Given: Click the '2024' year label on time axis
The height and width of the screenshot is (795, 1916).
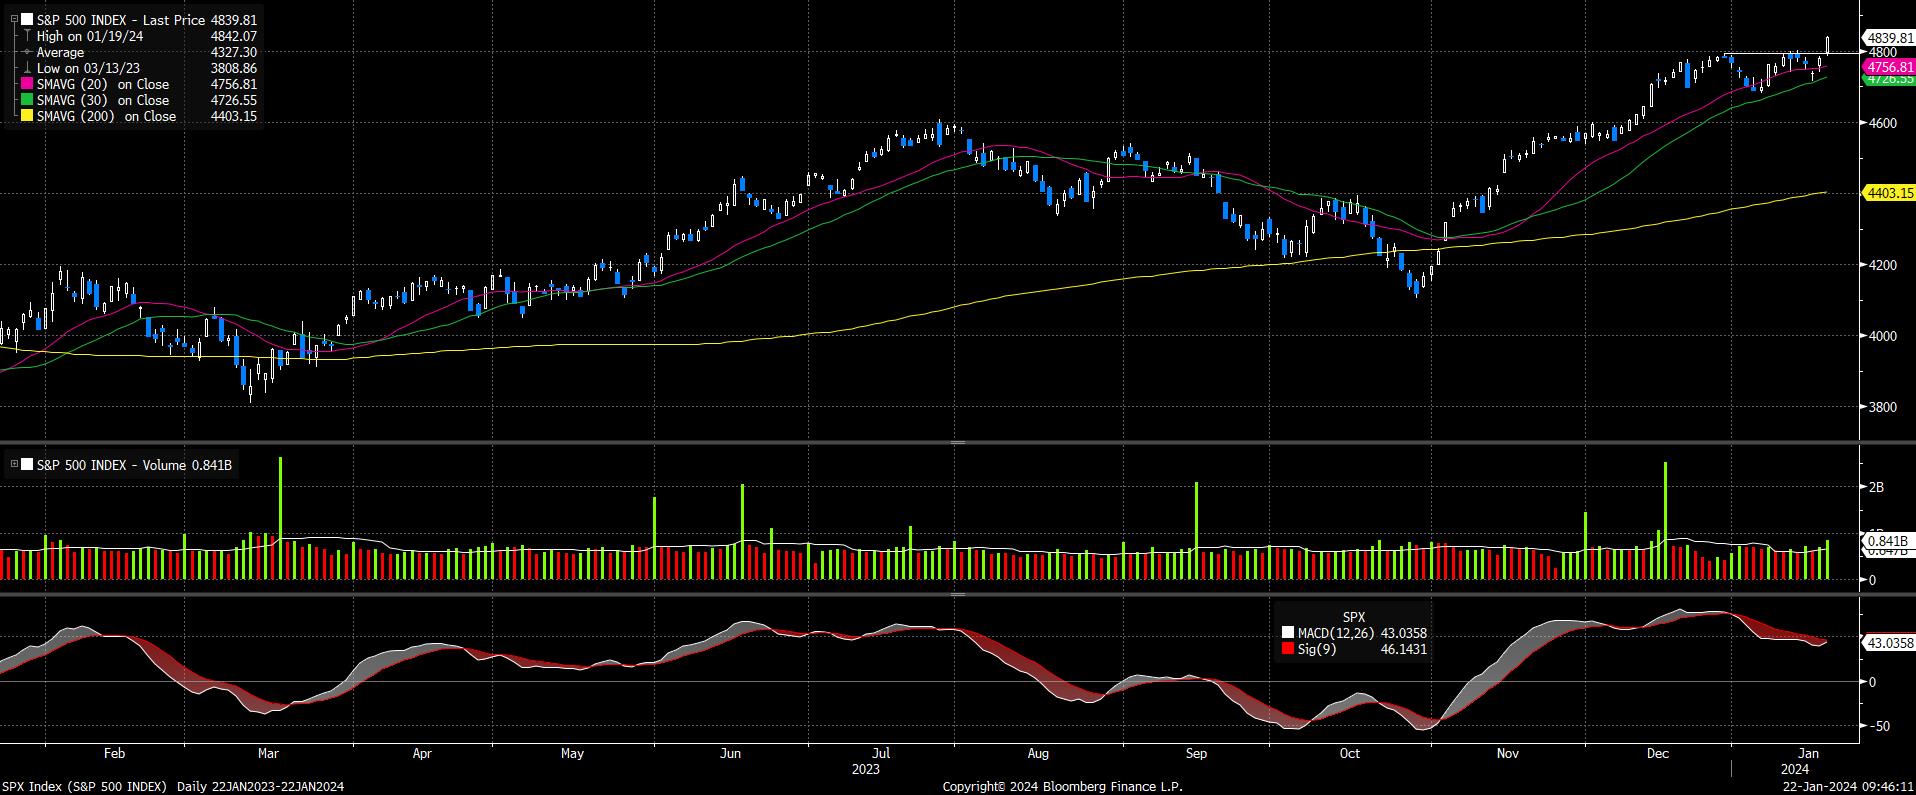Looking at the screenshot, I should tap(1794, 769).
